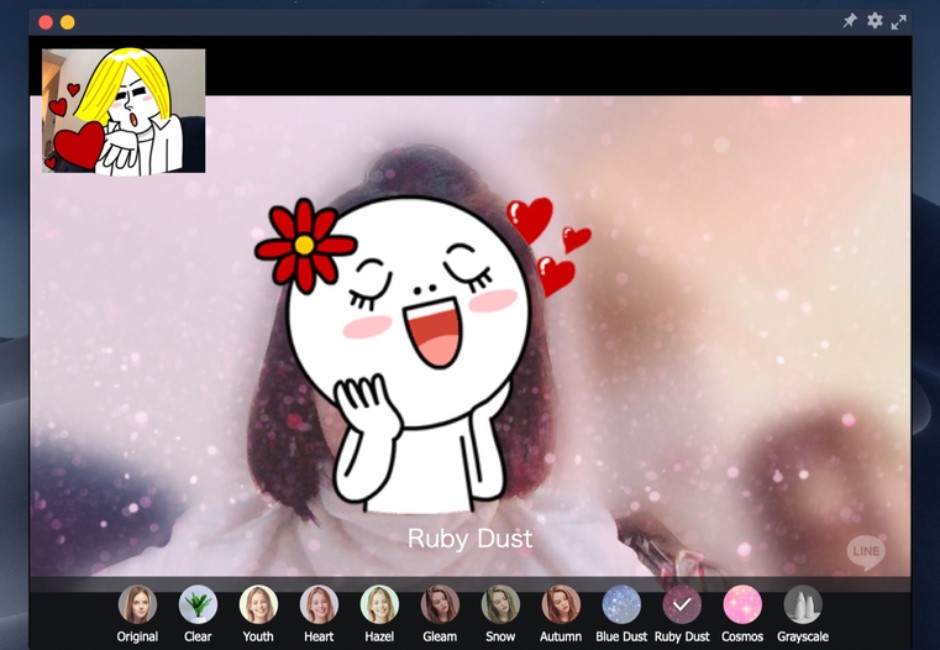Click the self-view preview thumbnail
This screenshot has width=940, height=650.
point(123,110)
